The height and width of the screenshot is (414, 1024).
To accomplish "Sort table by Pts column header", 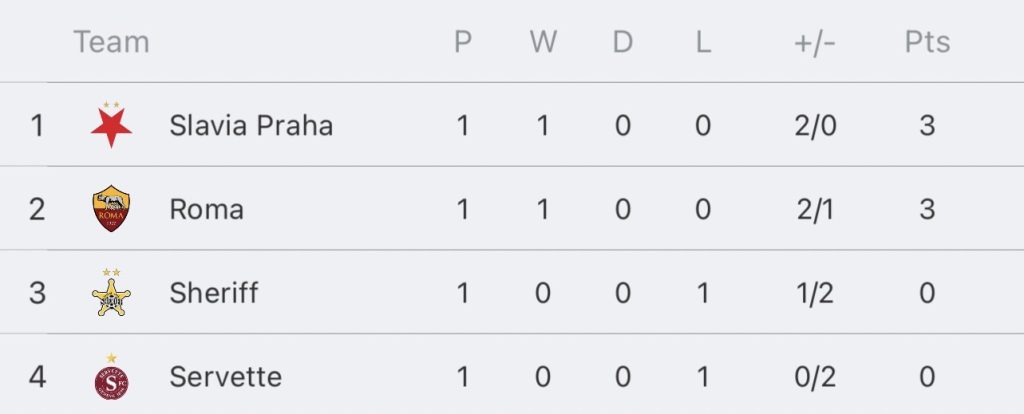I will (x=927, y=42).
